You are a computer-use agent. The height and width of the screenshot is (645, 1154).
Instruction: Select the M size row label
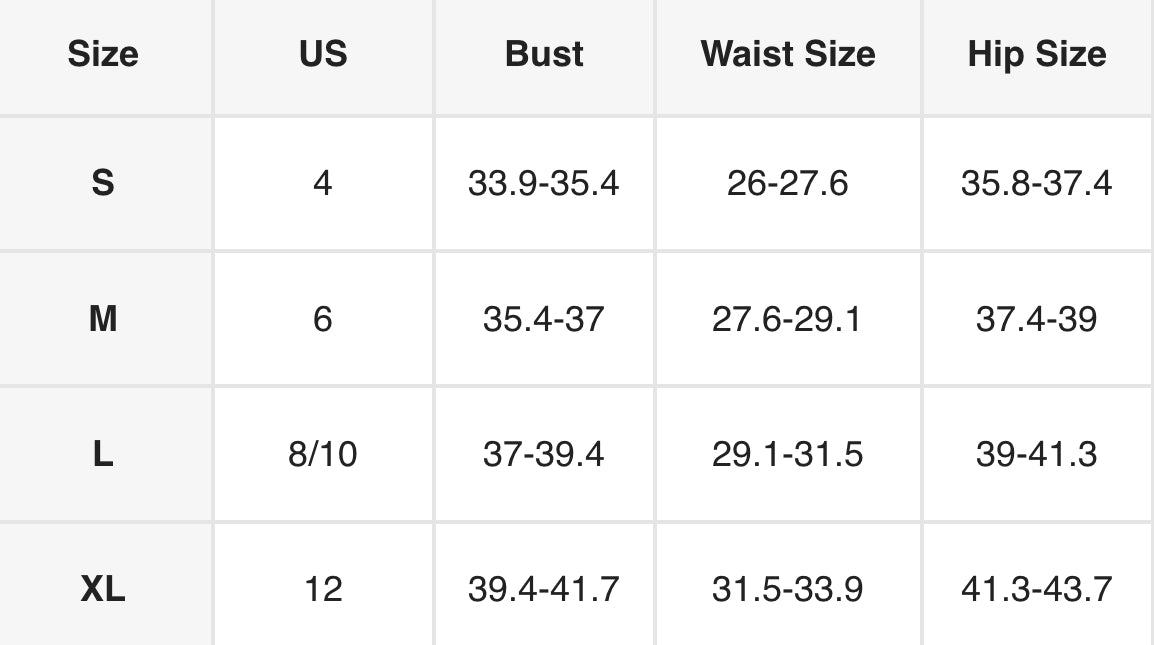tap(103, 320)
